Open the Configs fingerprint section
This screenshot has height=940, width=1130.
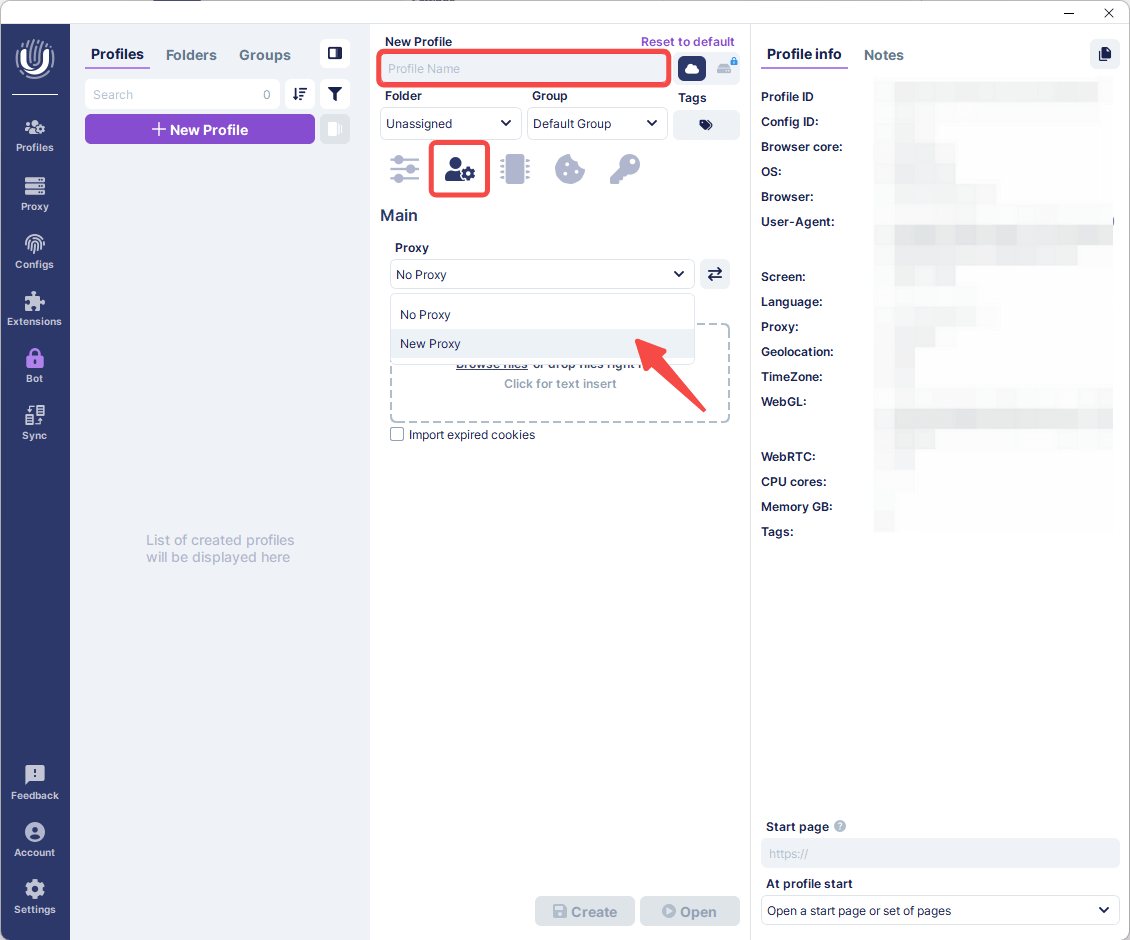(35, 251)
